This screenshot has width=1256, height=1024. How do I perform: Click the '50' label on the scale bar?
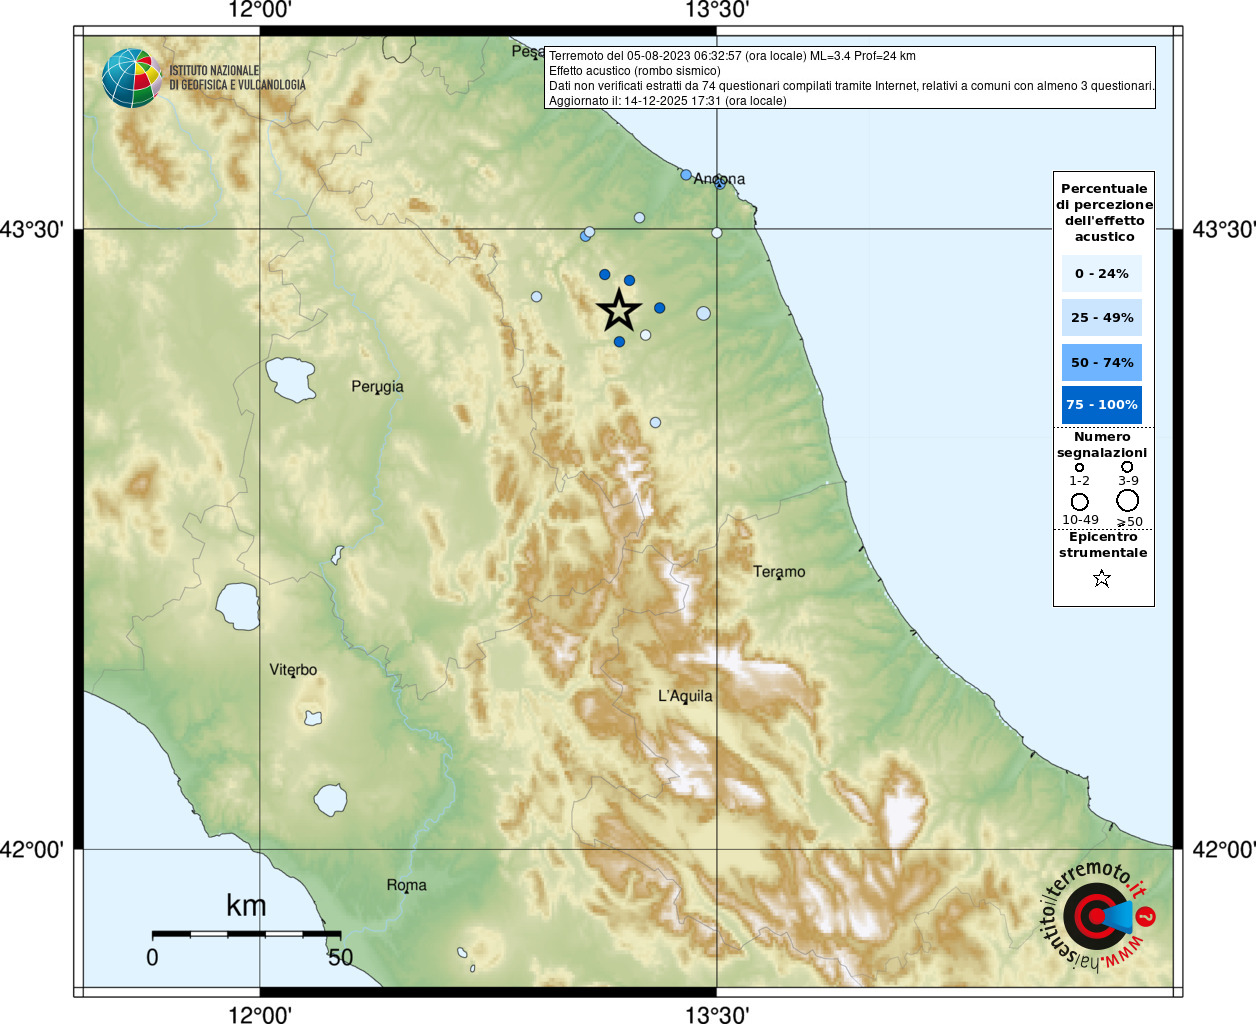(340, 957)
